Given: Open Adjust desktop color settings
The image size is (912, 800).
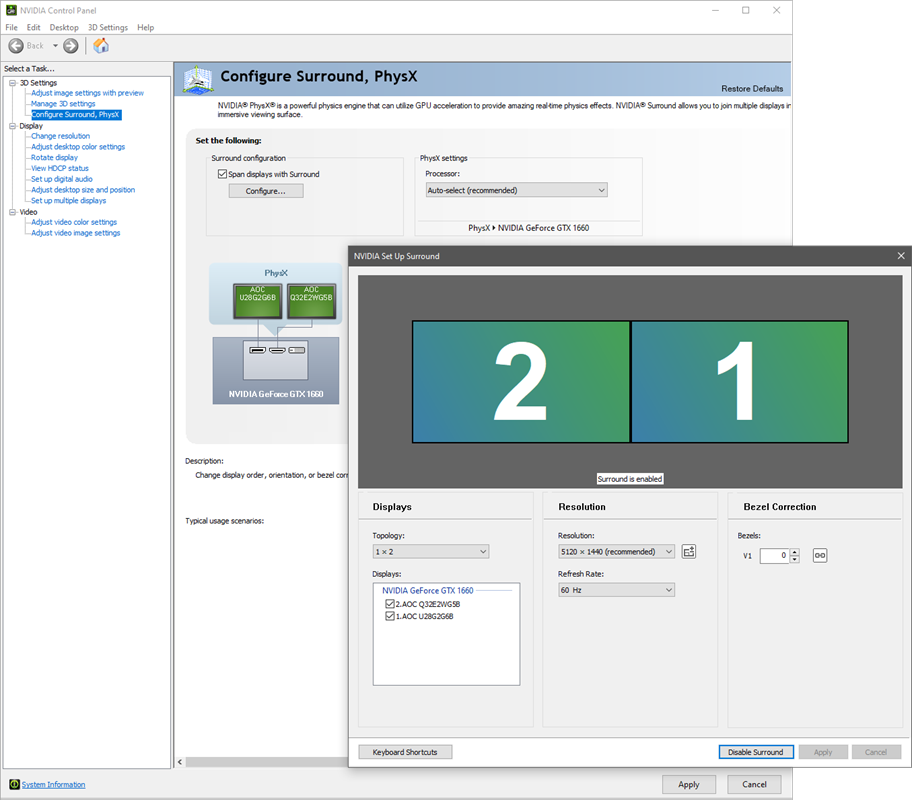Looking at the screenshot, I should click(78, 147).
